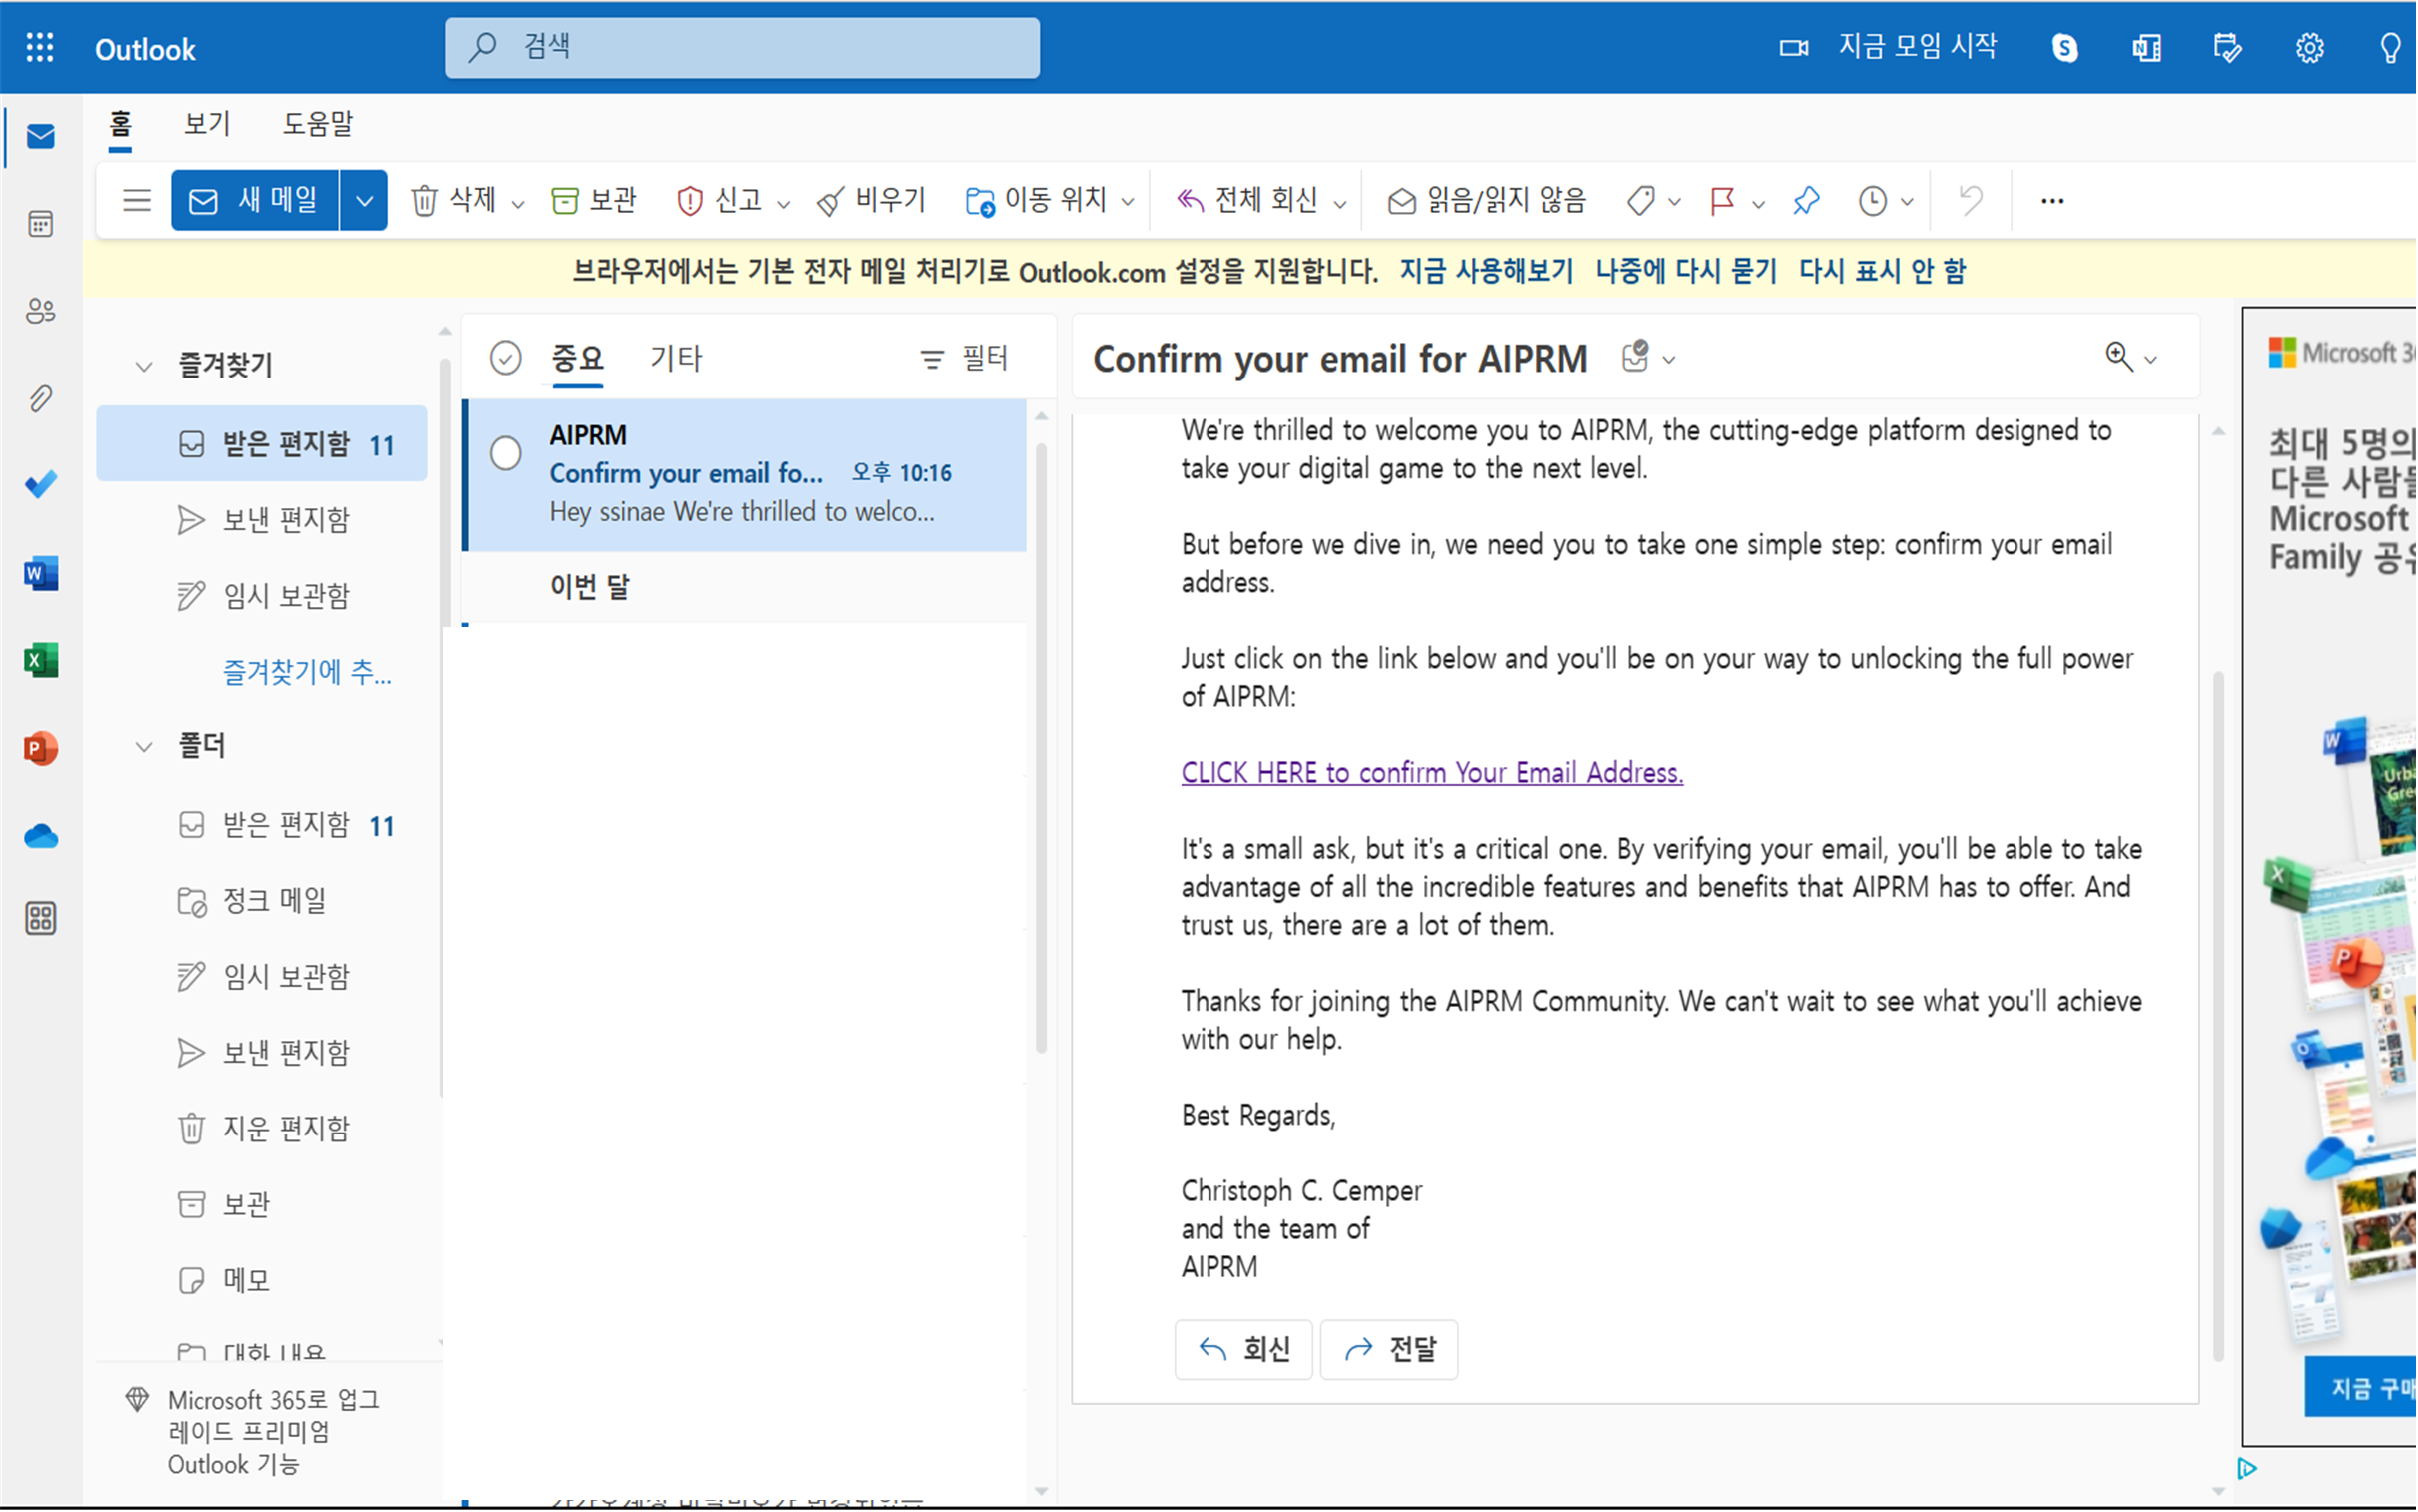Click the message list vertical scrollbar

[1041, 747]
